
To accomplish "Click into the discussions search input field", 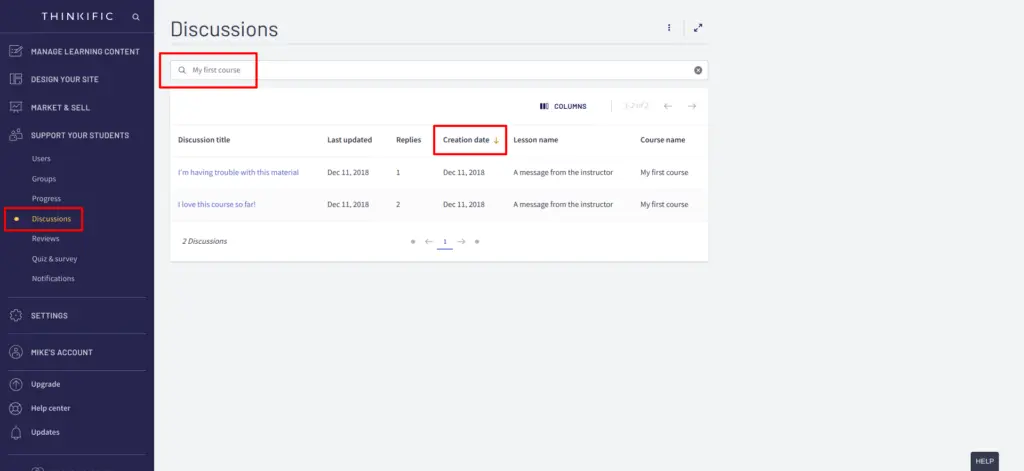I will (430, 70).
